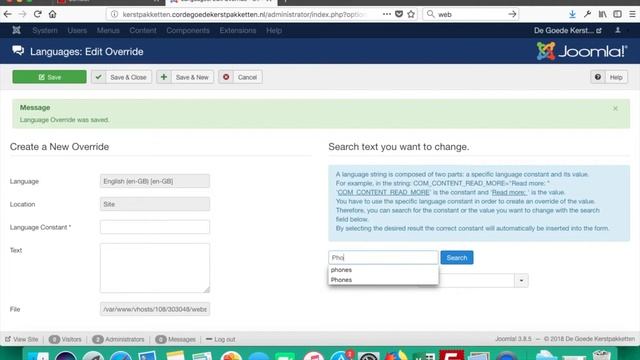Image resolution: width=640 pixels, height=360 pixels.
Task: Click View Site in footer
Action: pos(22,339)
